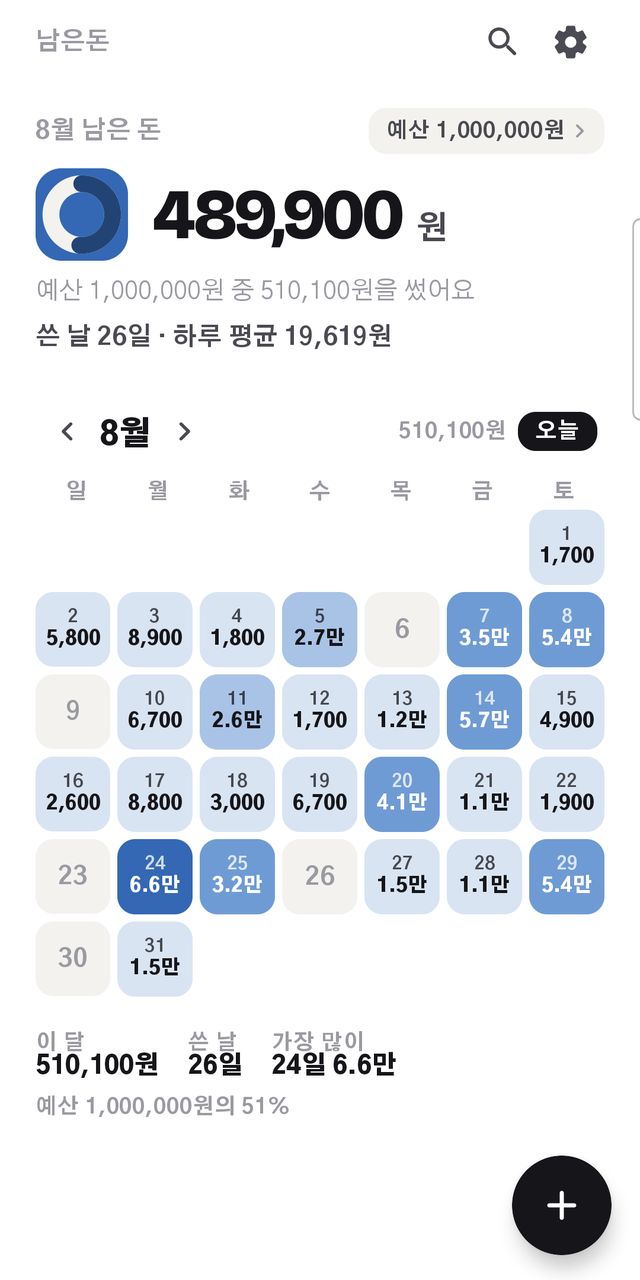Jump to today with 오늘 button

pos(557,431)
